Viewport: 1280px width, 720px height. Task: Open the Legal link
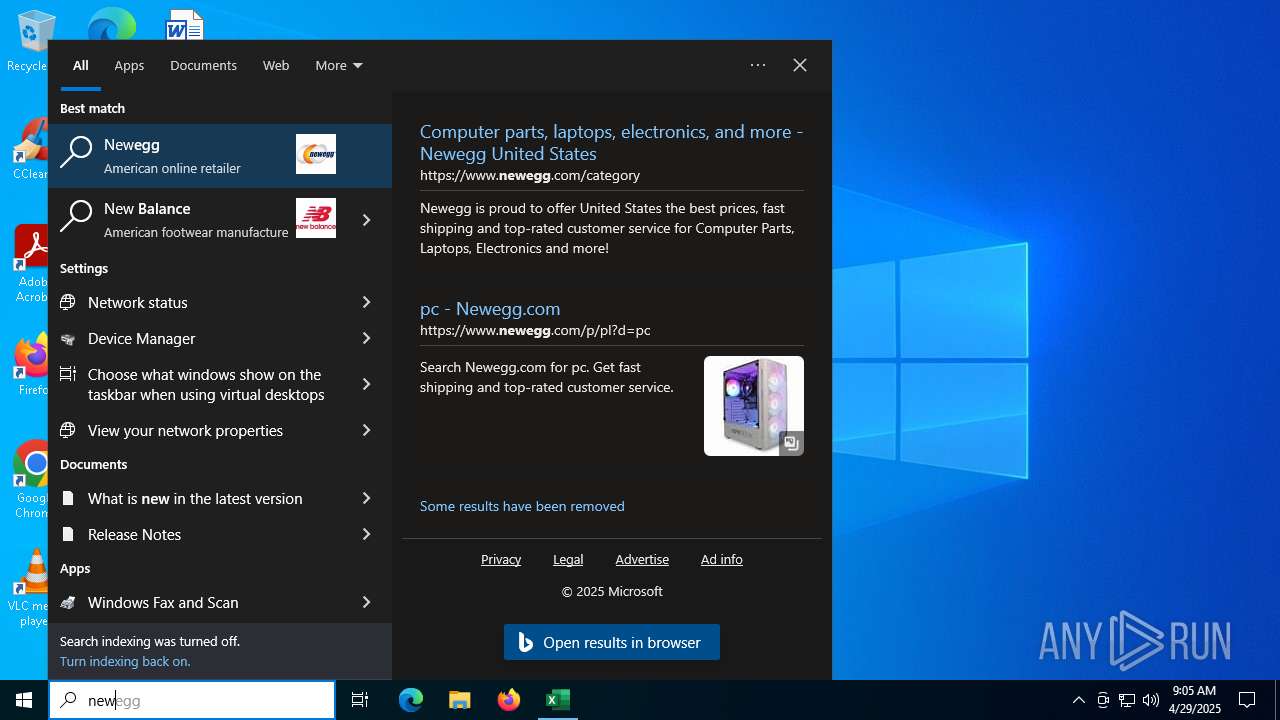tap(568, 559)
